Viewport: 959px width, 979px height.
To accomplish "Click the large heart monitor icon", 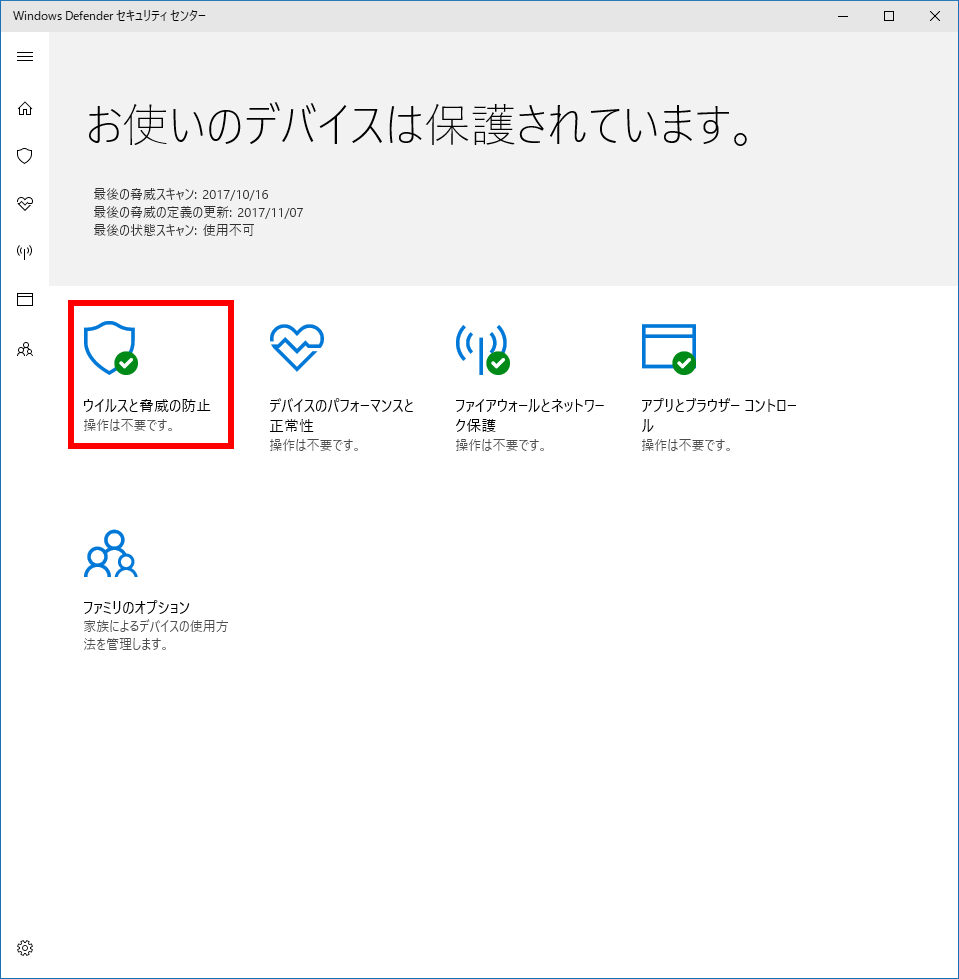I will (297, 347).
